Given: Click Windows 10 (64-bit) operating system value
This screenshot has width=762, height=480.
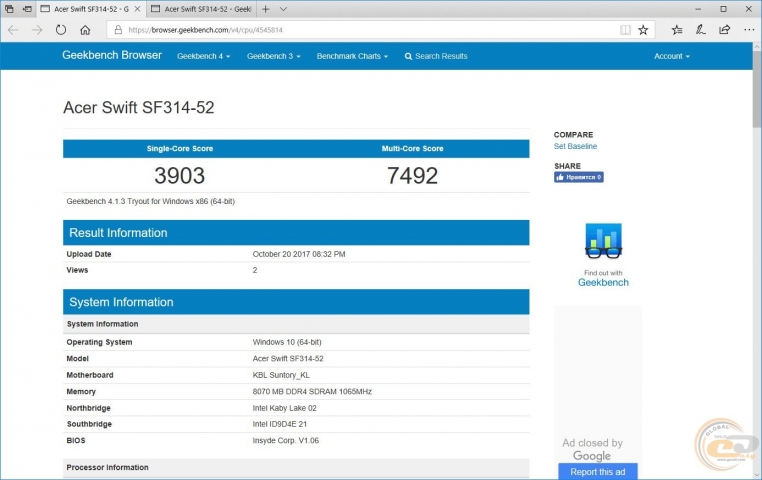Looking at the screenshot, I should pos(287,342).
